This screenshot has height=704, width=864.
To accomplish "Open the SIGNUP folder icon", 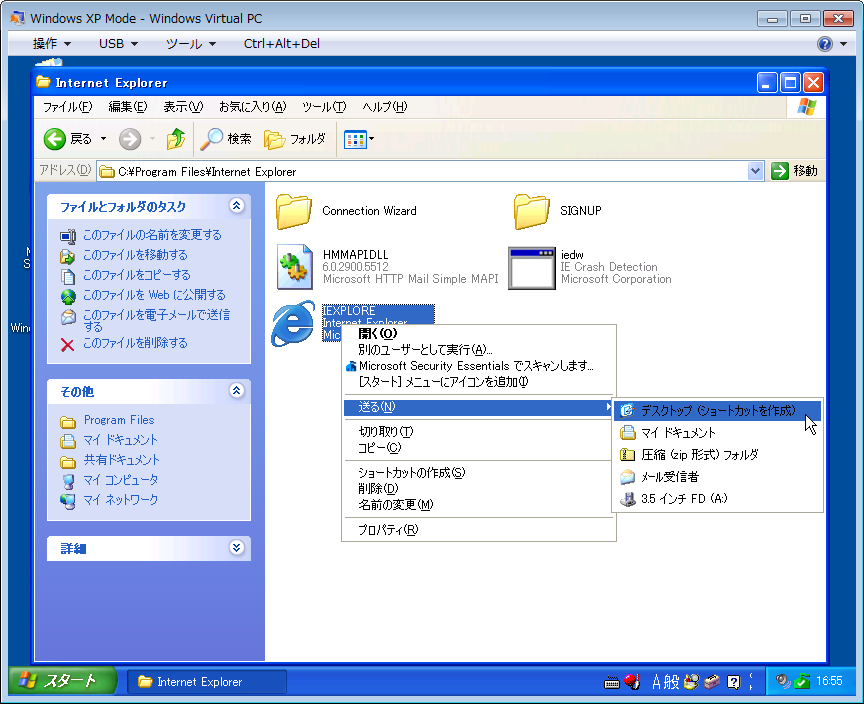I will point(532,211).
